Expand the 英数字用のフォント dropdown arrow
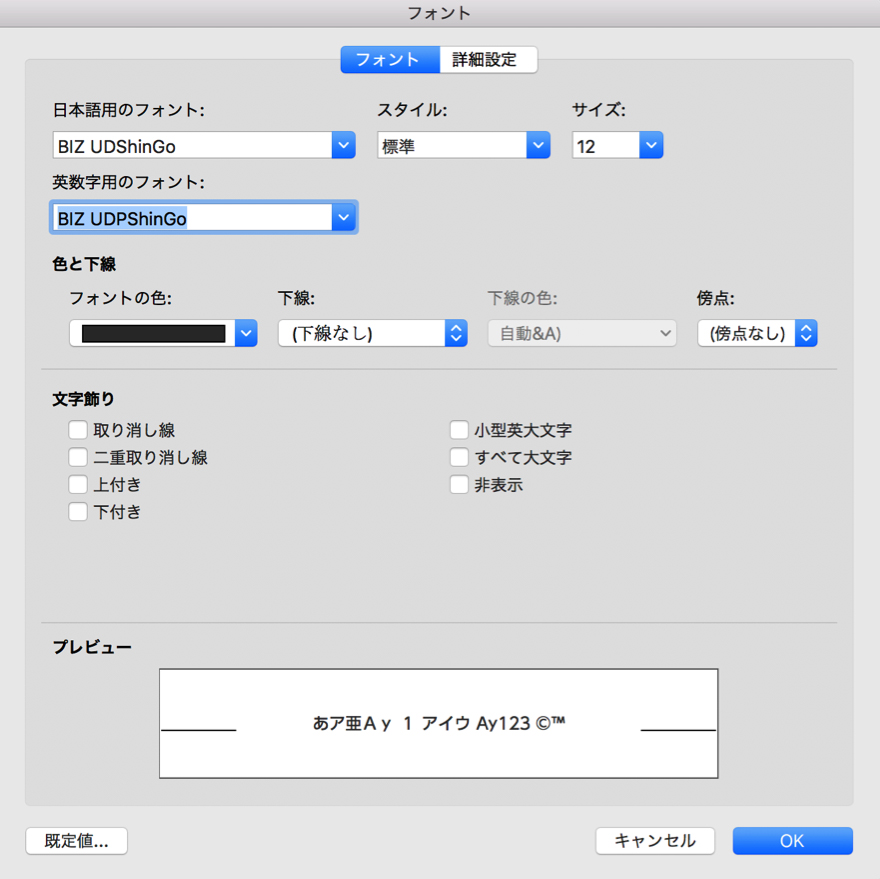Image resolution: width=880 pixels, height=879 pixels. (x=343, y=217)
